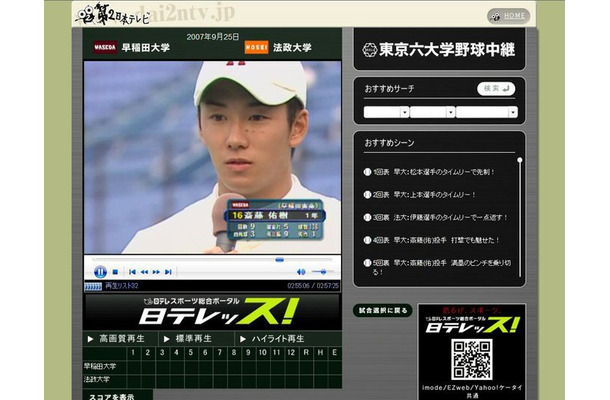Viewport: 610px width, 400px height.
Task: Adjust the volume slider
Action: point(322,272)
